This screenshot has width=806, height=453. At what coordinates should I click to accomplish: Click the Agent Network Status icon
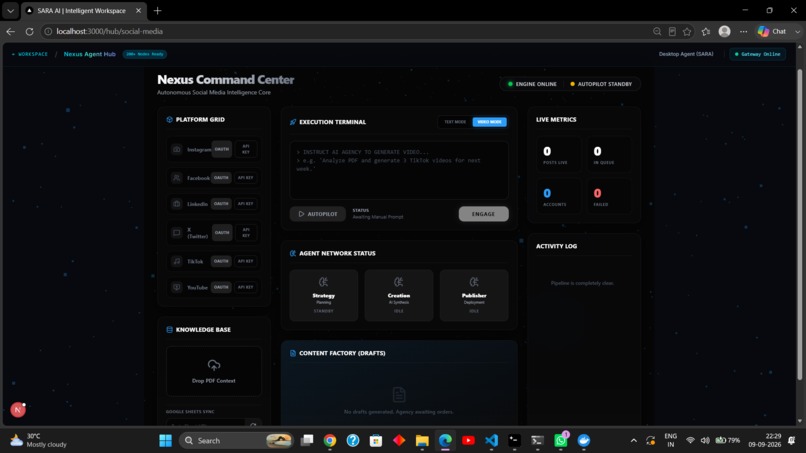(292, 253)
